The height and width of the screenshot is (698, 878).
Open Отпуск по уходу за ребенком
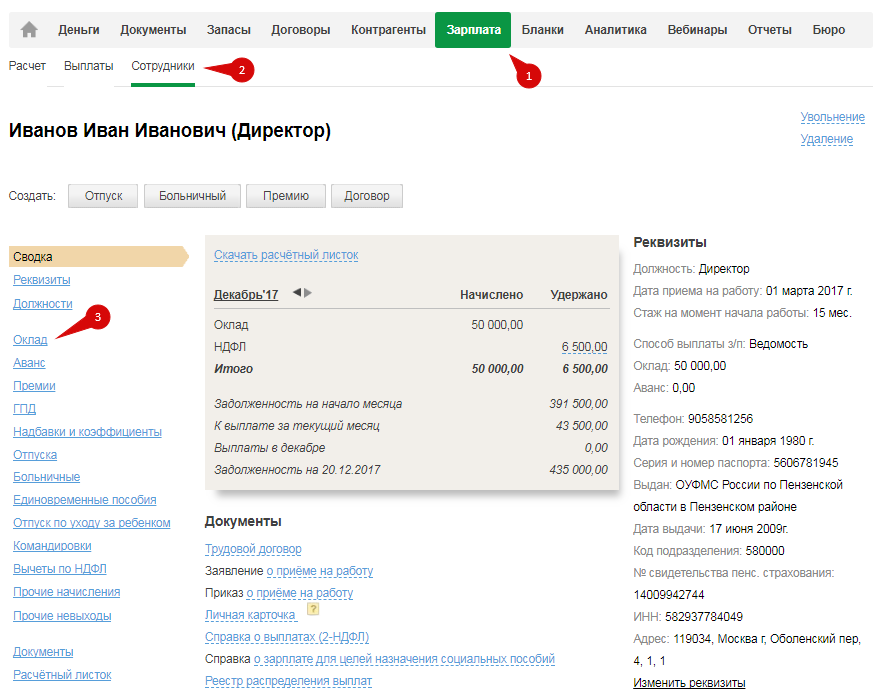(x=92, y=523)
